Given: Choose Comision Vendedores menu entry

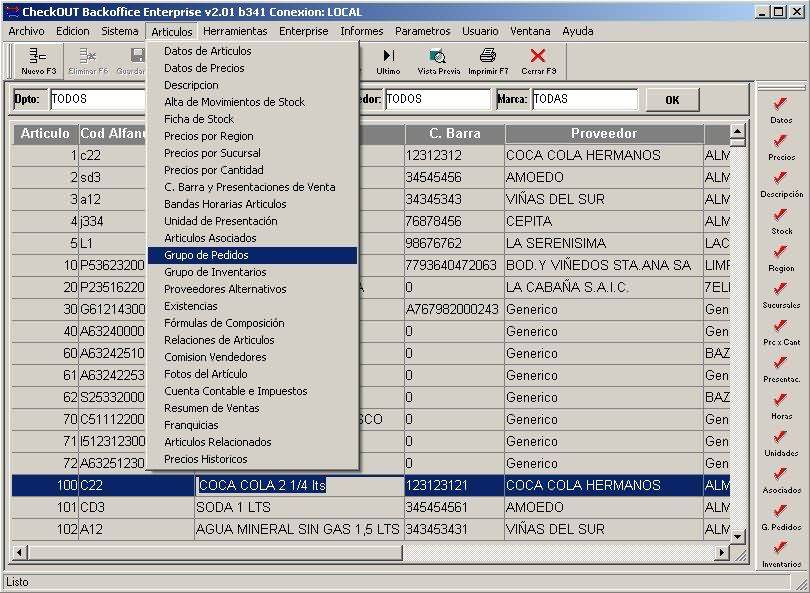Looking at the screenshot, I should point(253,357).
